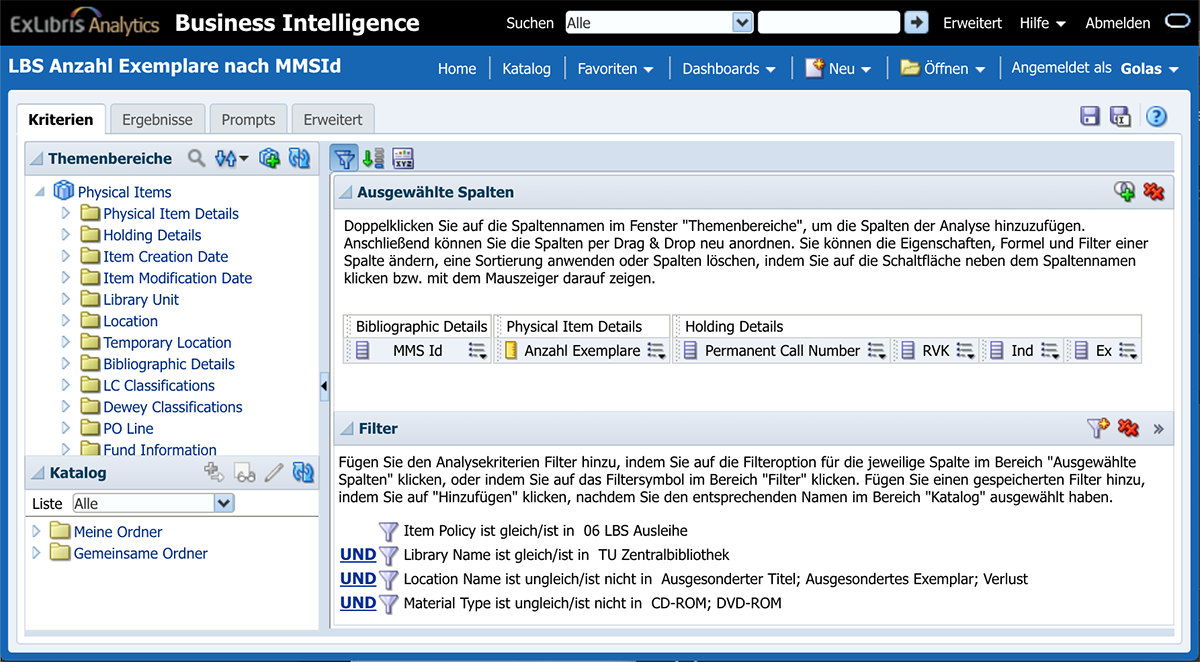The width and height of the screenshot is (1200, 662).
Task: Expand the Meine Ordner folder
Action: pyautogui.click(x=38, y=531)
